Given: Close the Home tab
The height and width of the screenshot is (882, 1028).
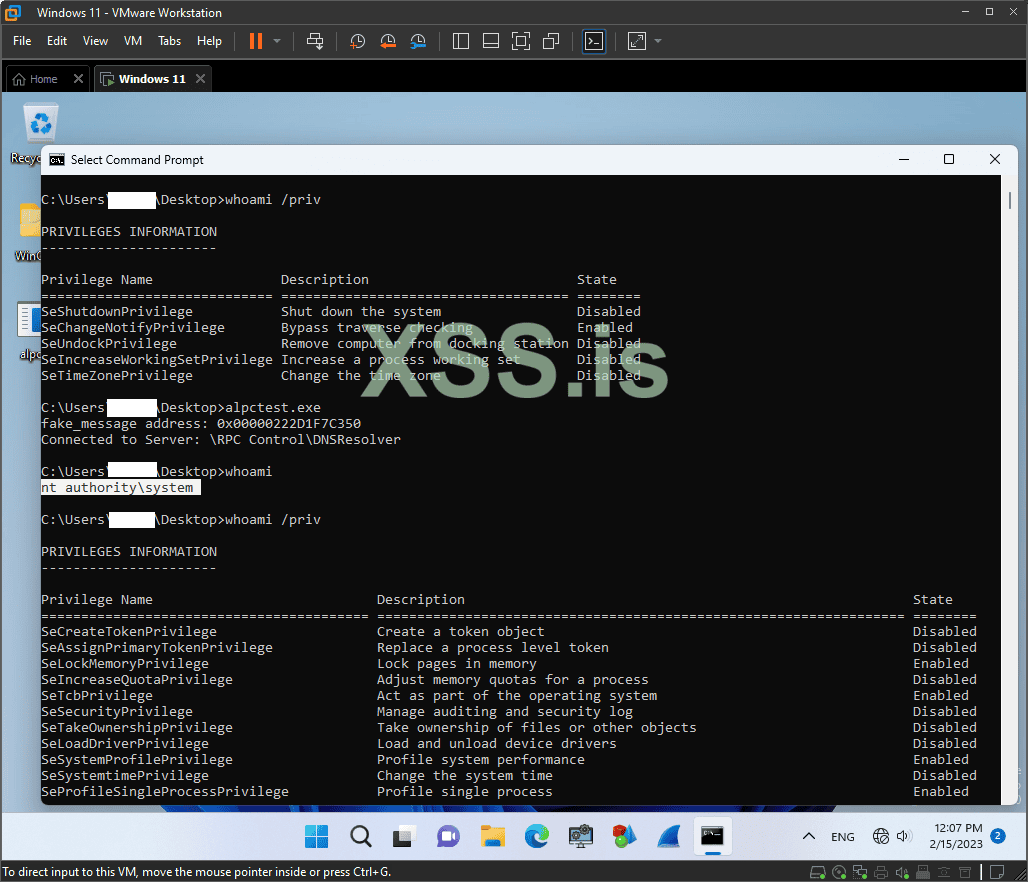Looking at the screenshot, I should coord(78,79).
